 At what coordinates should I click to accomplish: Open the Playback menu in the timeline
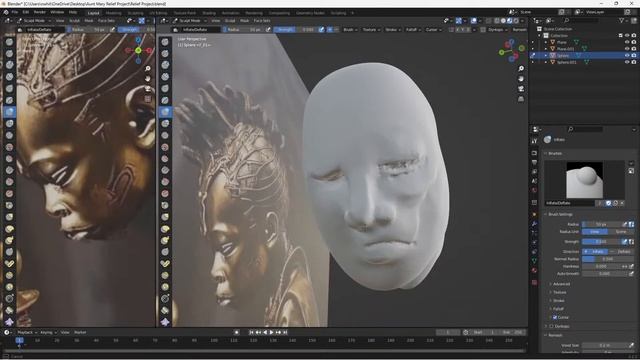click(27, 333)
